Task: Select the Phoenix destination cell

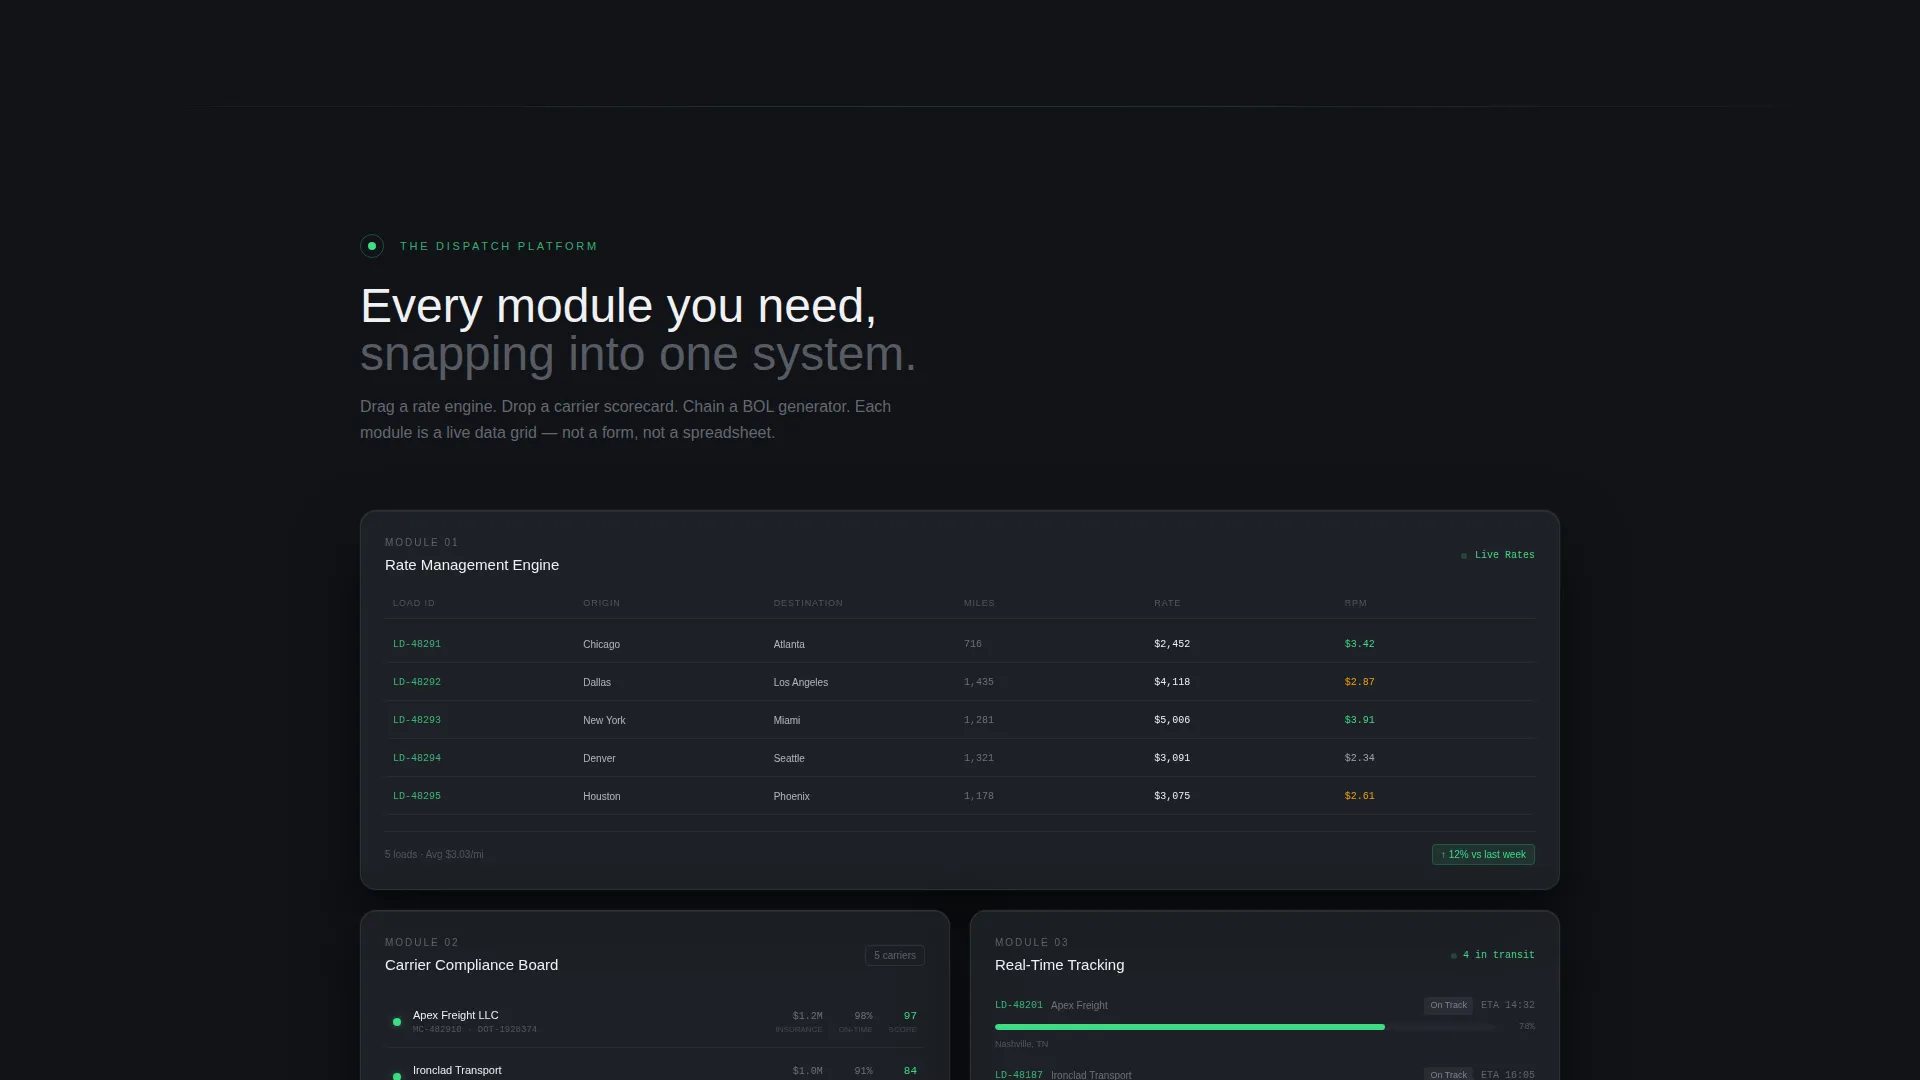Action: (x=791, y=797)
